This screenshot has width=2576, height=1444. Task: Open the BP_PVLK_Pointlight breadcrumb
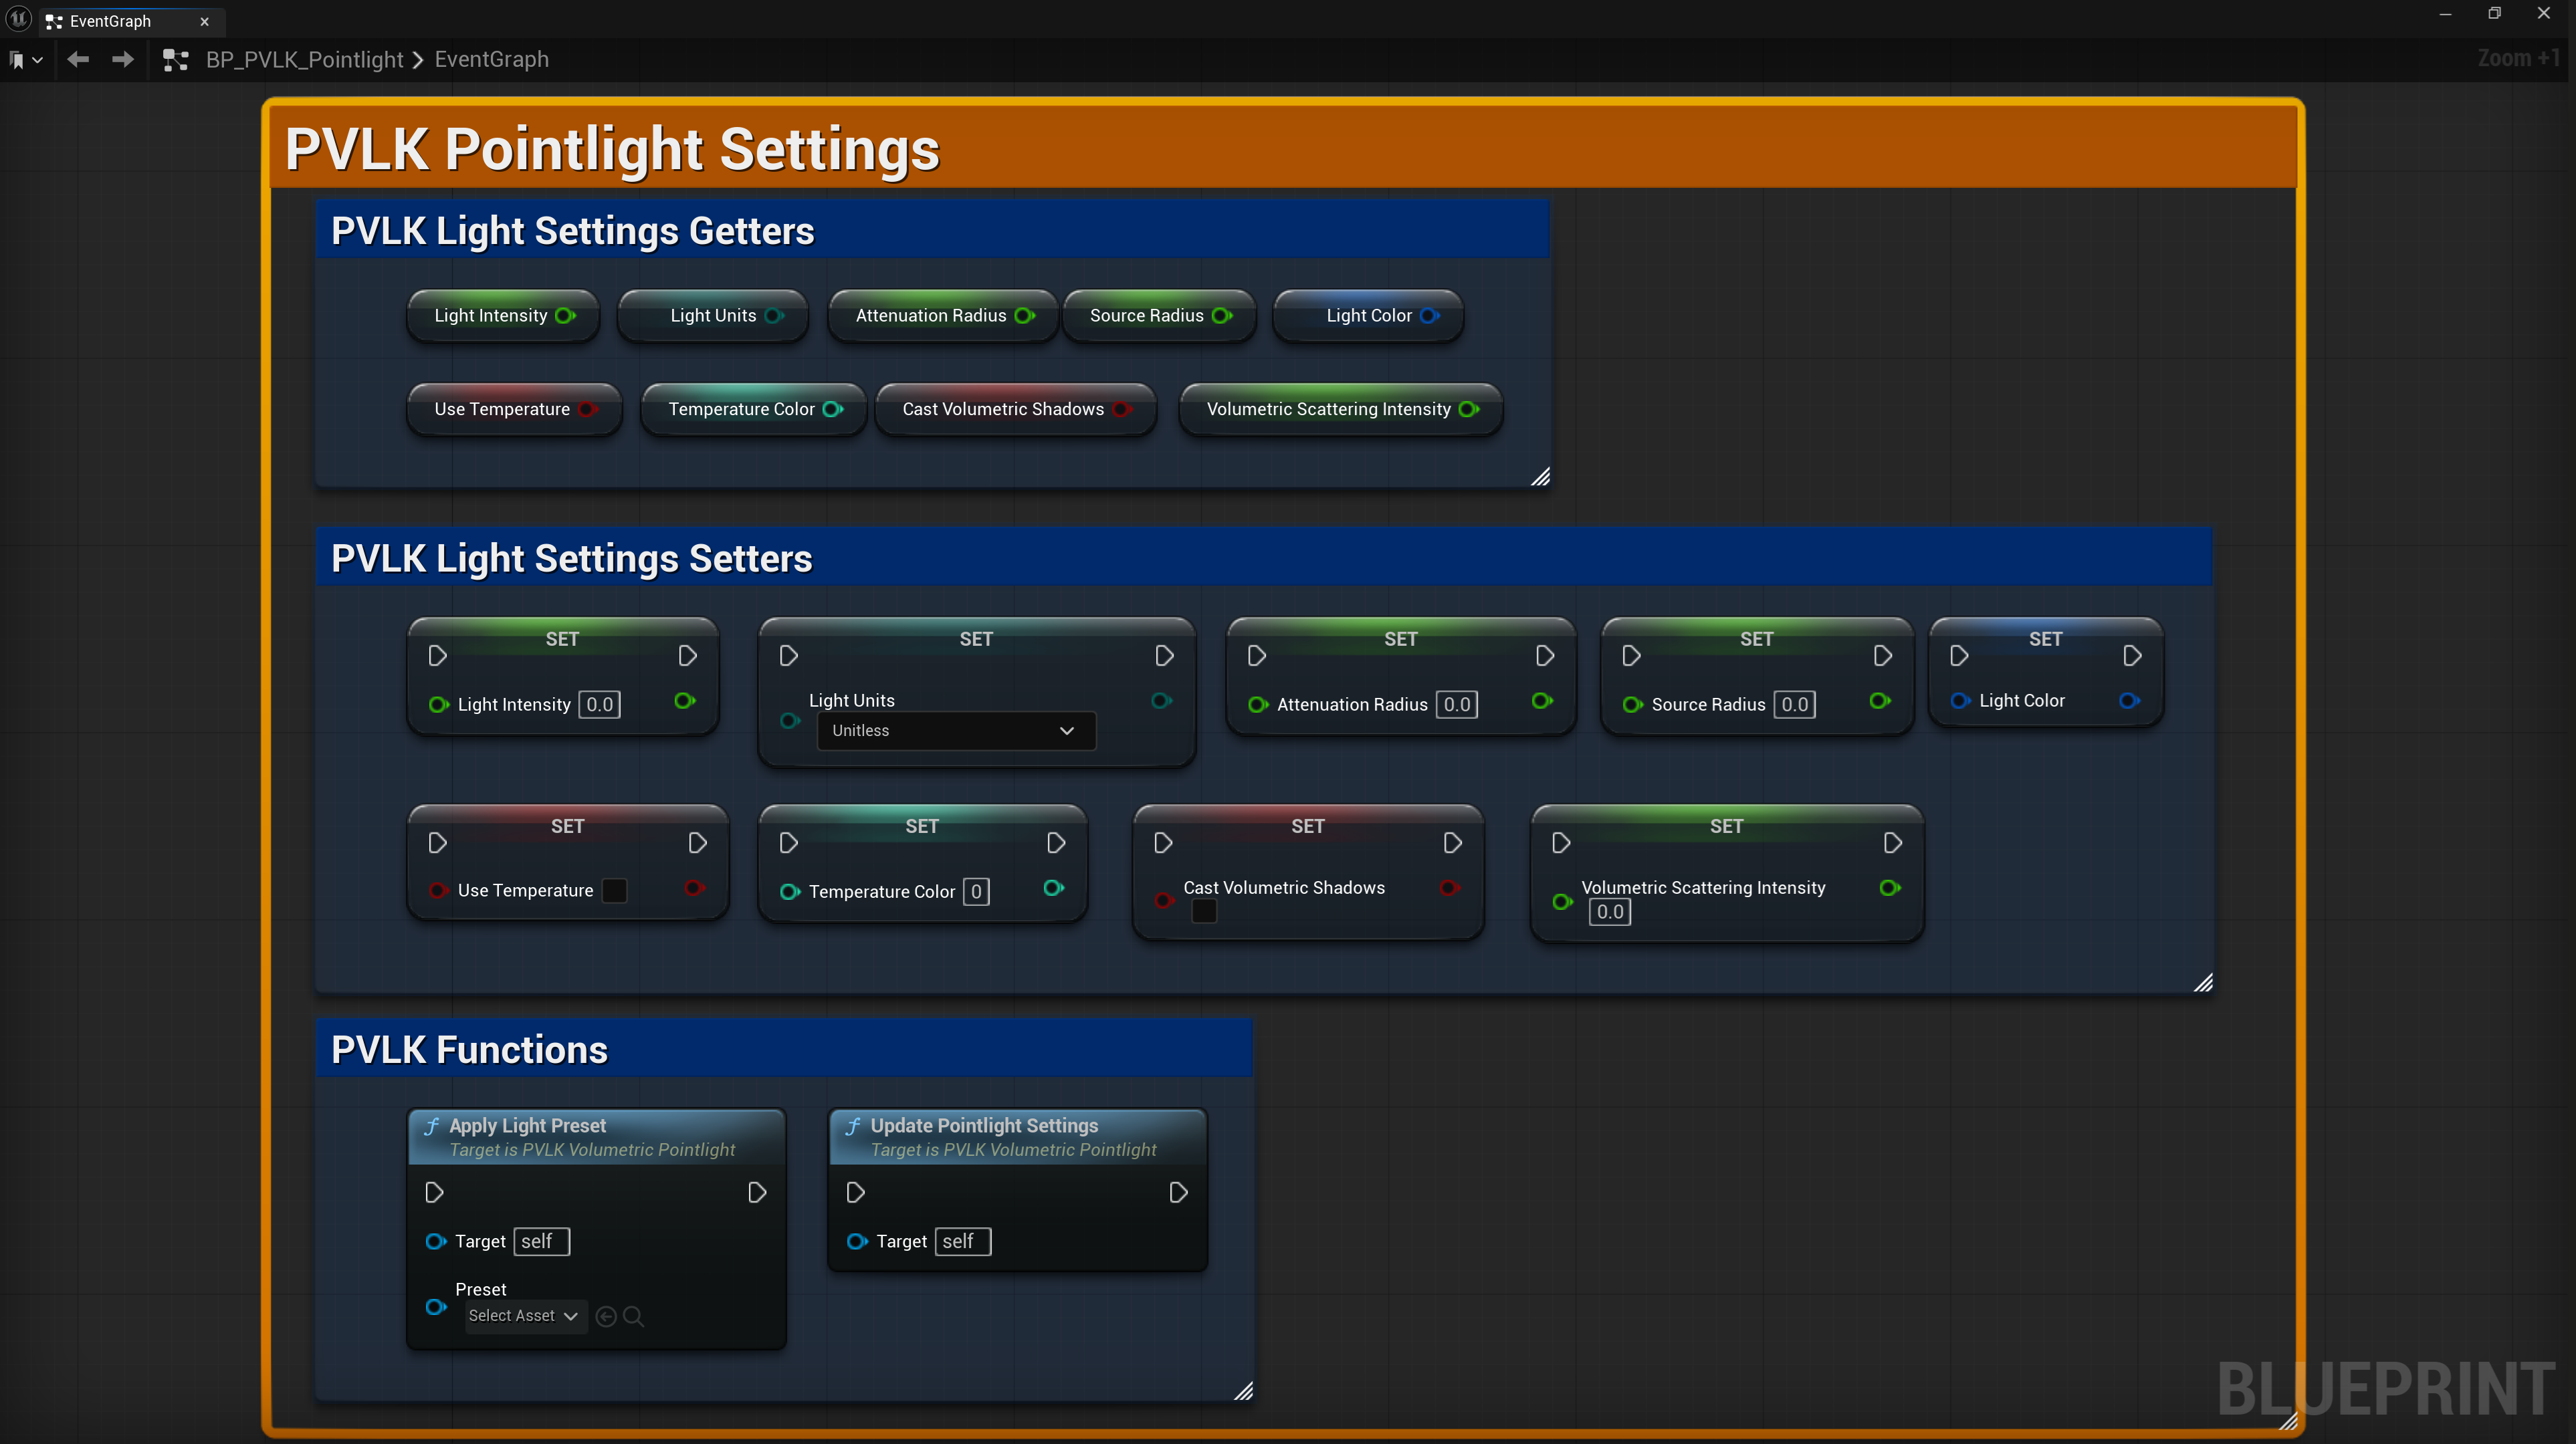[x=304, y=60]
